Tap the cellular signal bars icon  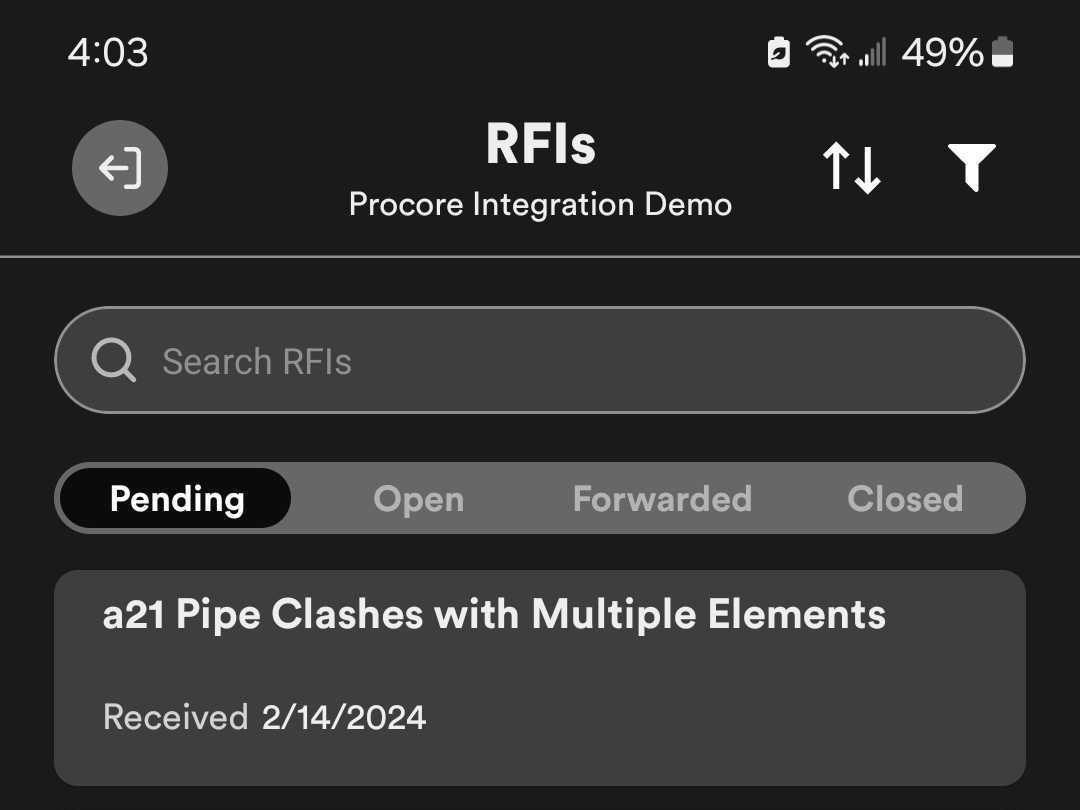click(872, 52)
